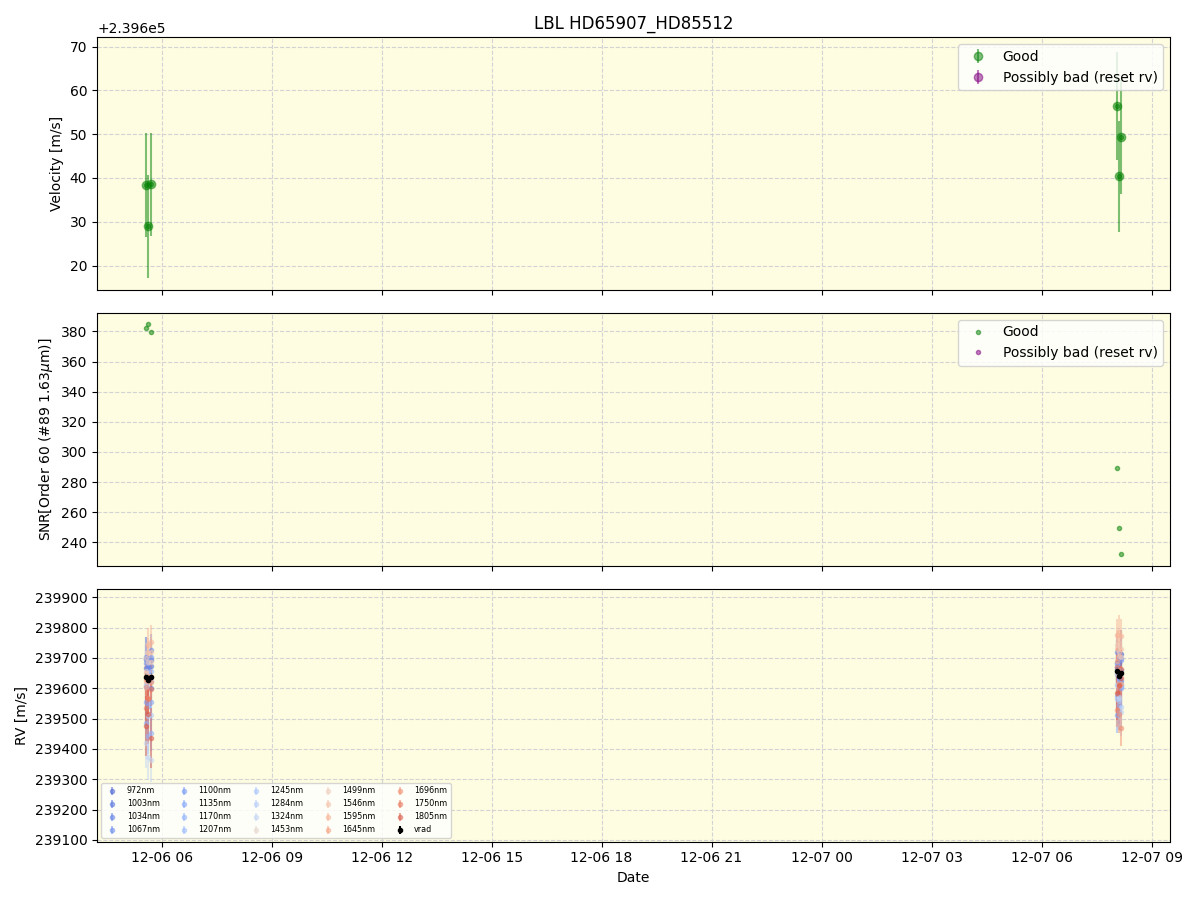Click the velocity point near 40 on 12-07
Image resolution: width=1200 pixels, height=900 pixels.
click(1119, 176)
